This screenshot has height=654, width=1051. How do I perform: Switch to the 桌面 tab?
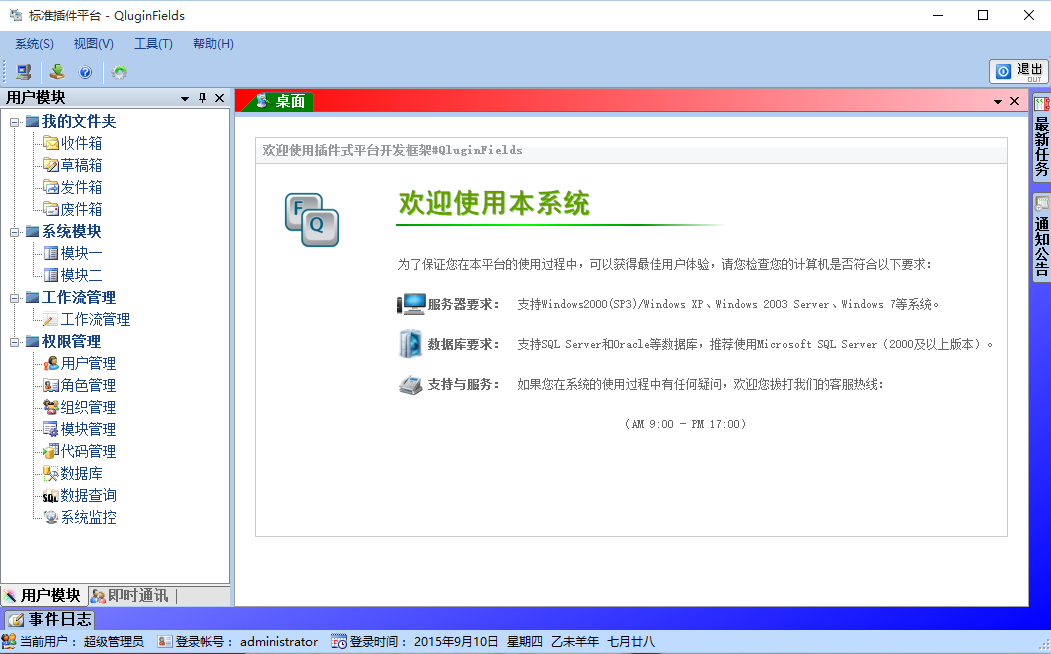pyautogui.click(x=280, y=101)
